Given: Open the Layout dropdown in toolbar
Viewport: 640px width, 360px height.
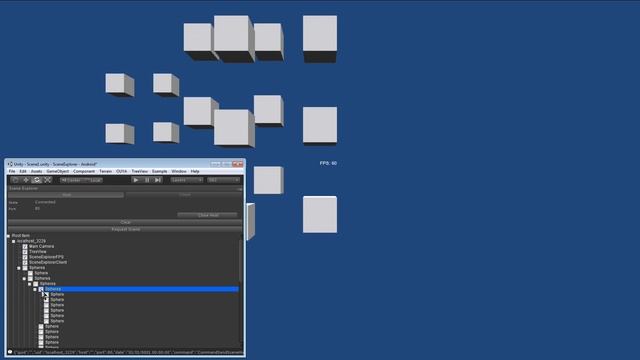Looking at the screenshot, I should [x=223, y=180].
